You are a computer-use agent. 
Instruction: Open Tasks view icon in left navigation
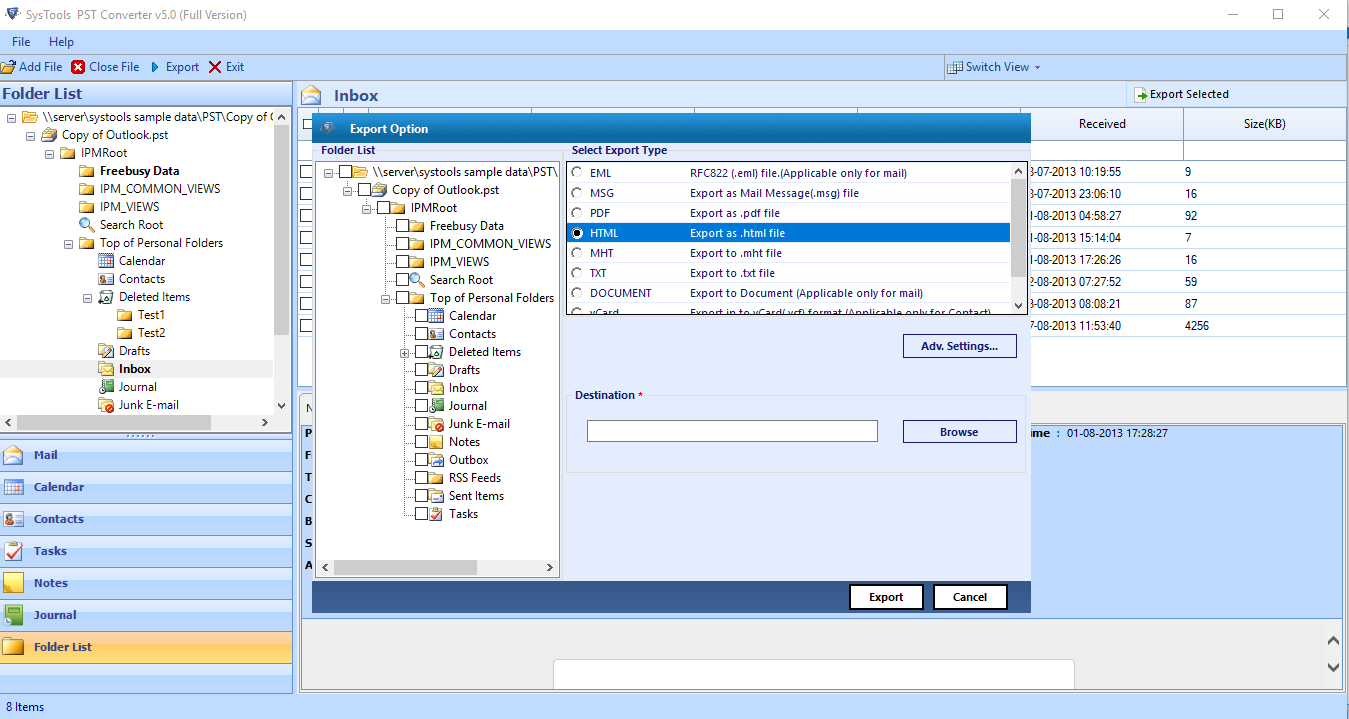(x=14, y=551)
